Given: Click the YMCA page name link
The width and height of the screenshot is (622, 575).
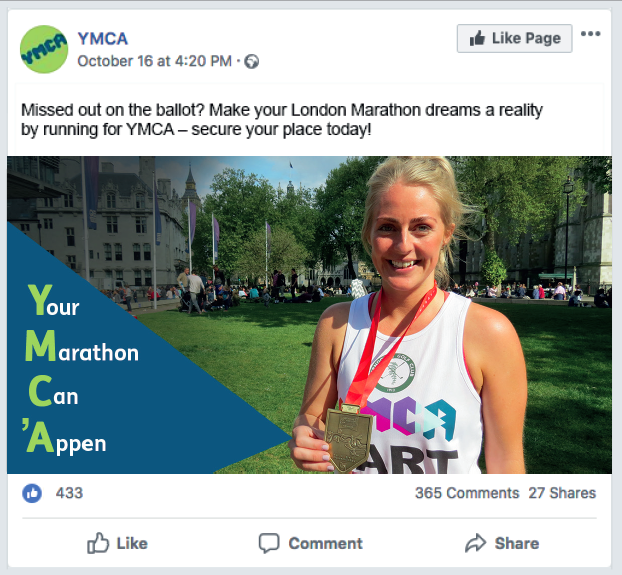Looking at the screenshot, I should [x=103, y=38].
